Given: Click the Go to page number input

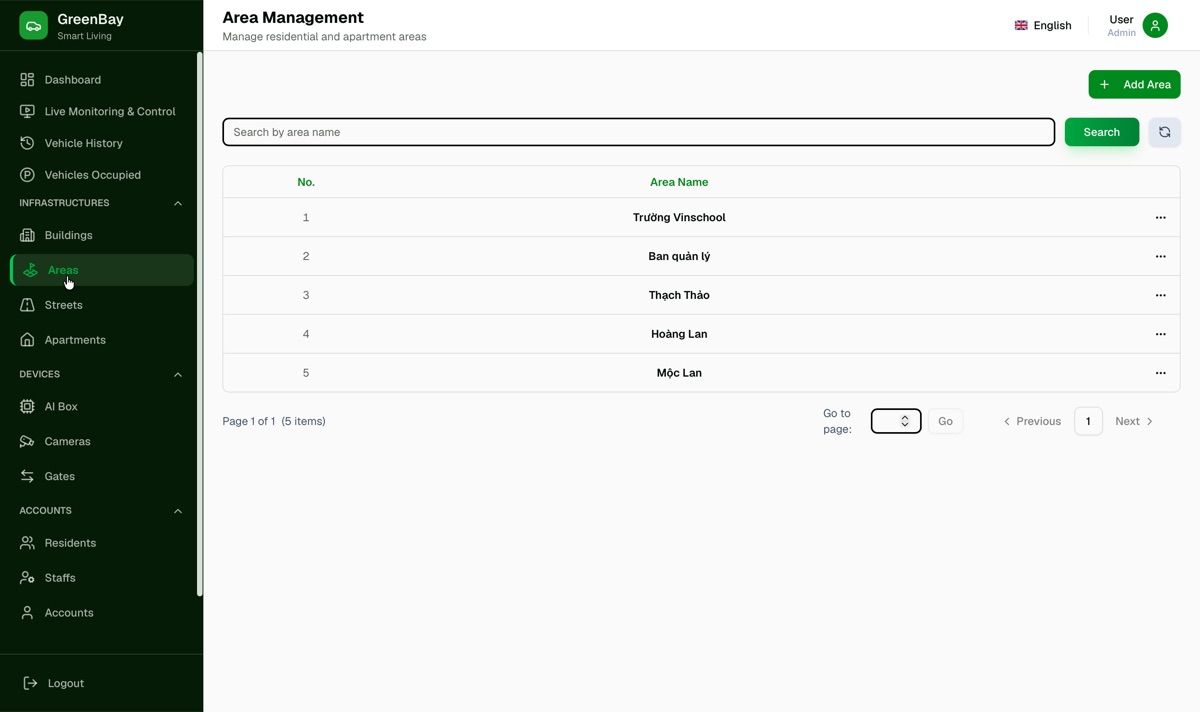Looking at the screenshot, I should coord(896,421).
